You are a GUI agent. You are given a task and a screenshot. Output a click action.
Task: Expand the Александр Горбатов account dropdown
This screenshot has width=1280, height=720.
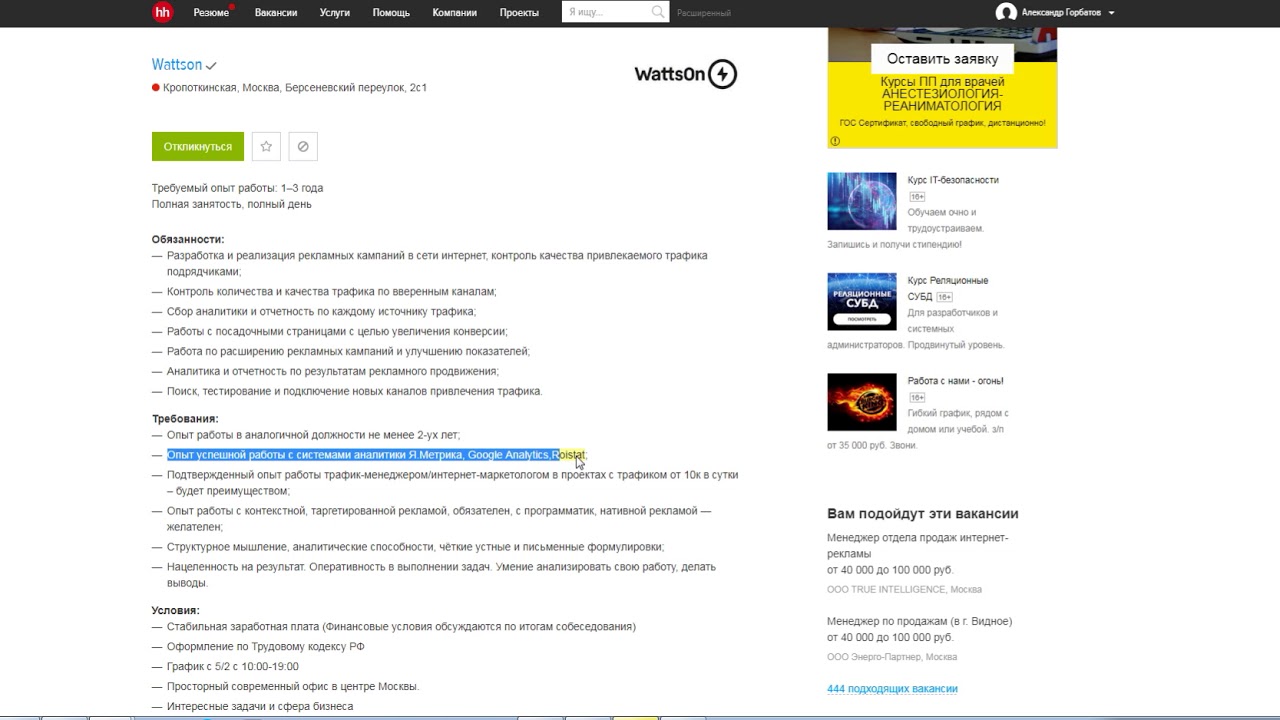1068,13
